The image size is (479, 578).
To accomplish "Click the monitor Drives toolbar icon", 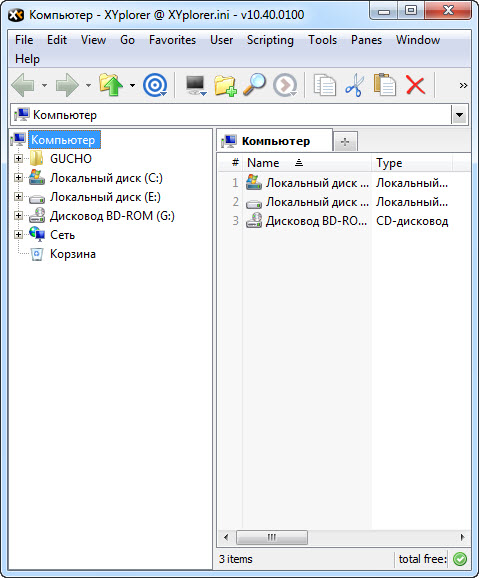I will [x=196, y=86].
